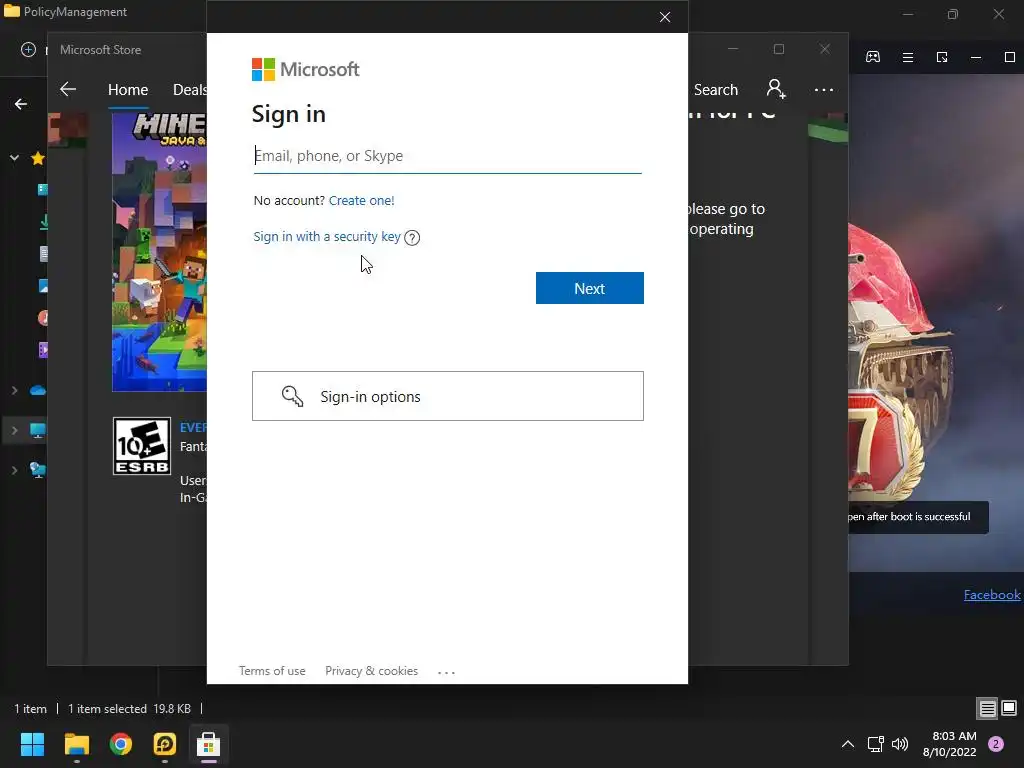Screen dimensions: 1024x768
Task: Expand the Network tree node
Action: [14, 470]
